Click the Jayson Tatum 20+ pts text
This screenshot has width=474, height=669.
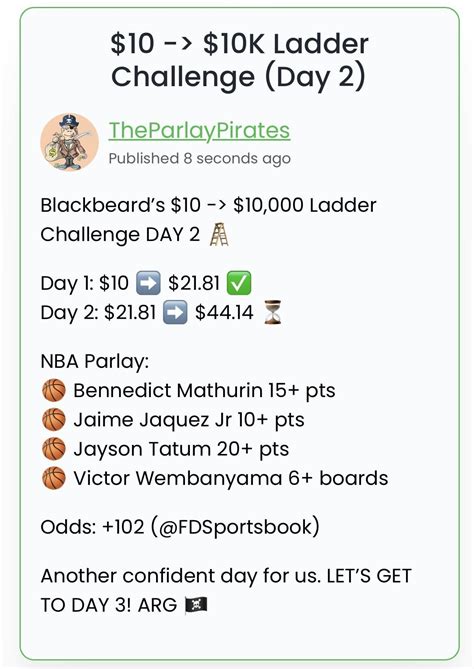[x=181, y=449]
